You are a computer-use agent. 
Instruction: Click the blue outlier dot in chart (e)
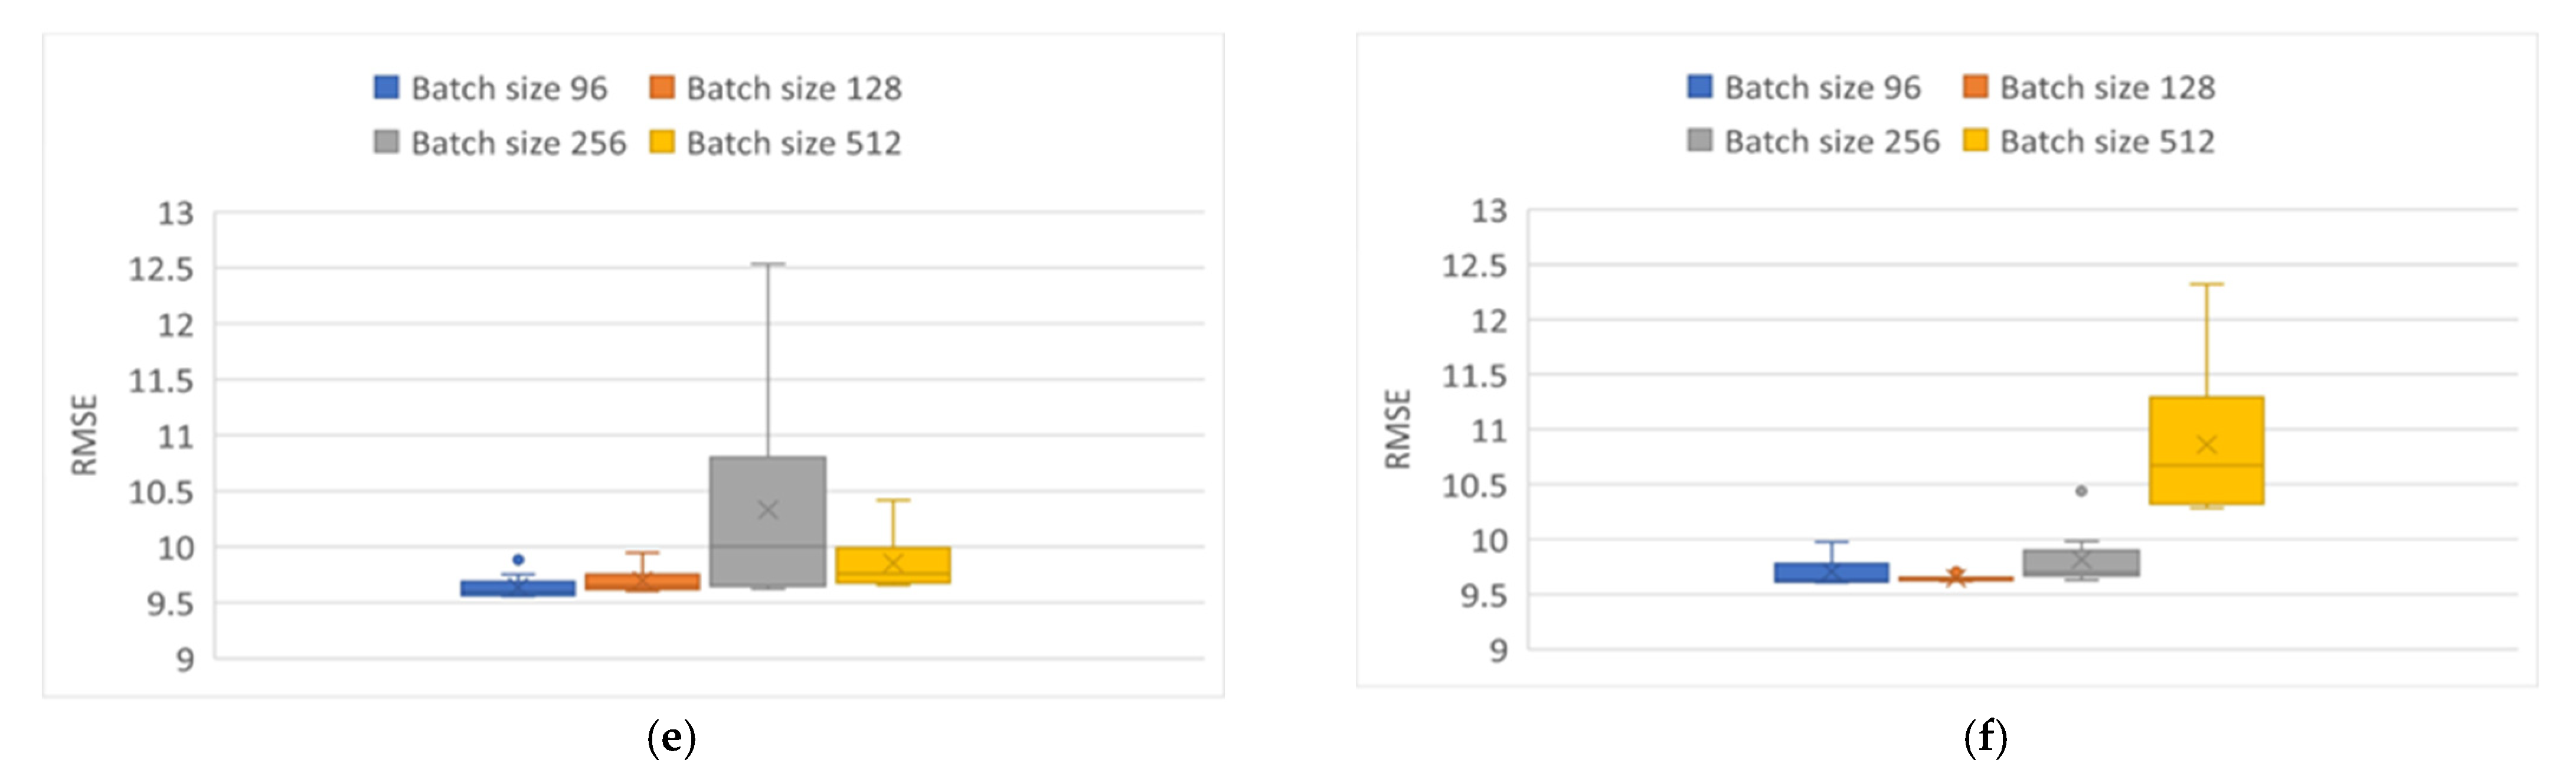coord(518,560)
